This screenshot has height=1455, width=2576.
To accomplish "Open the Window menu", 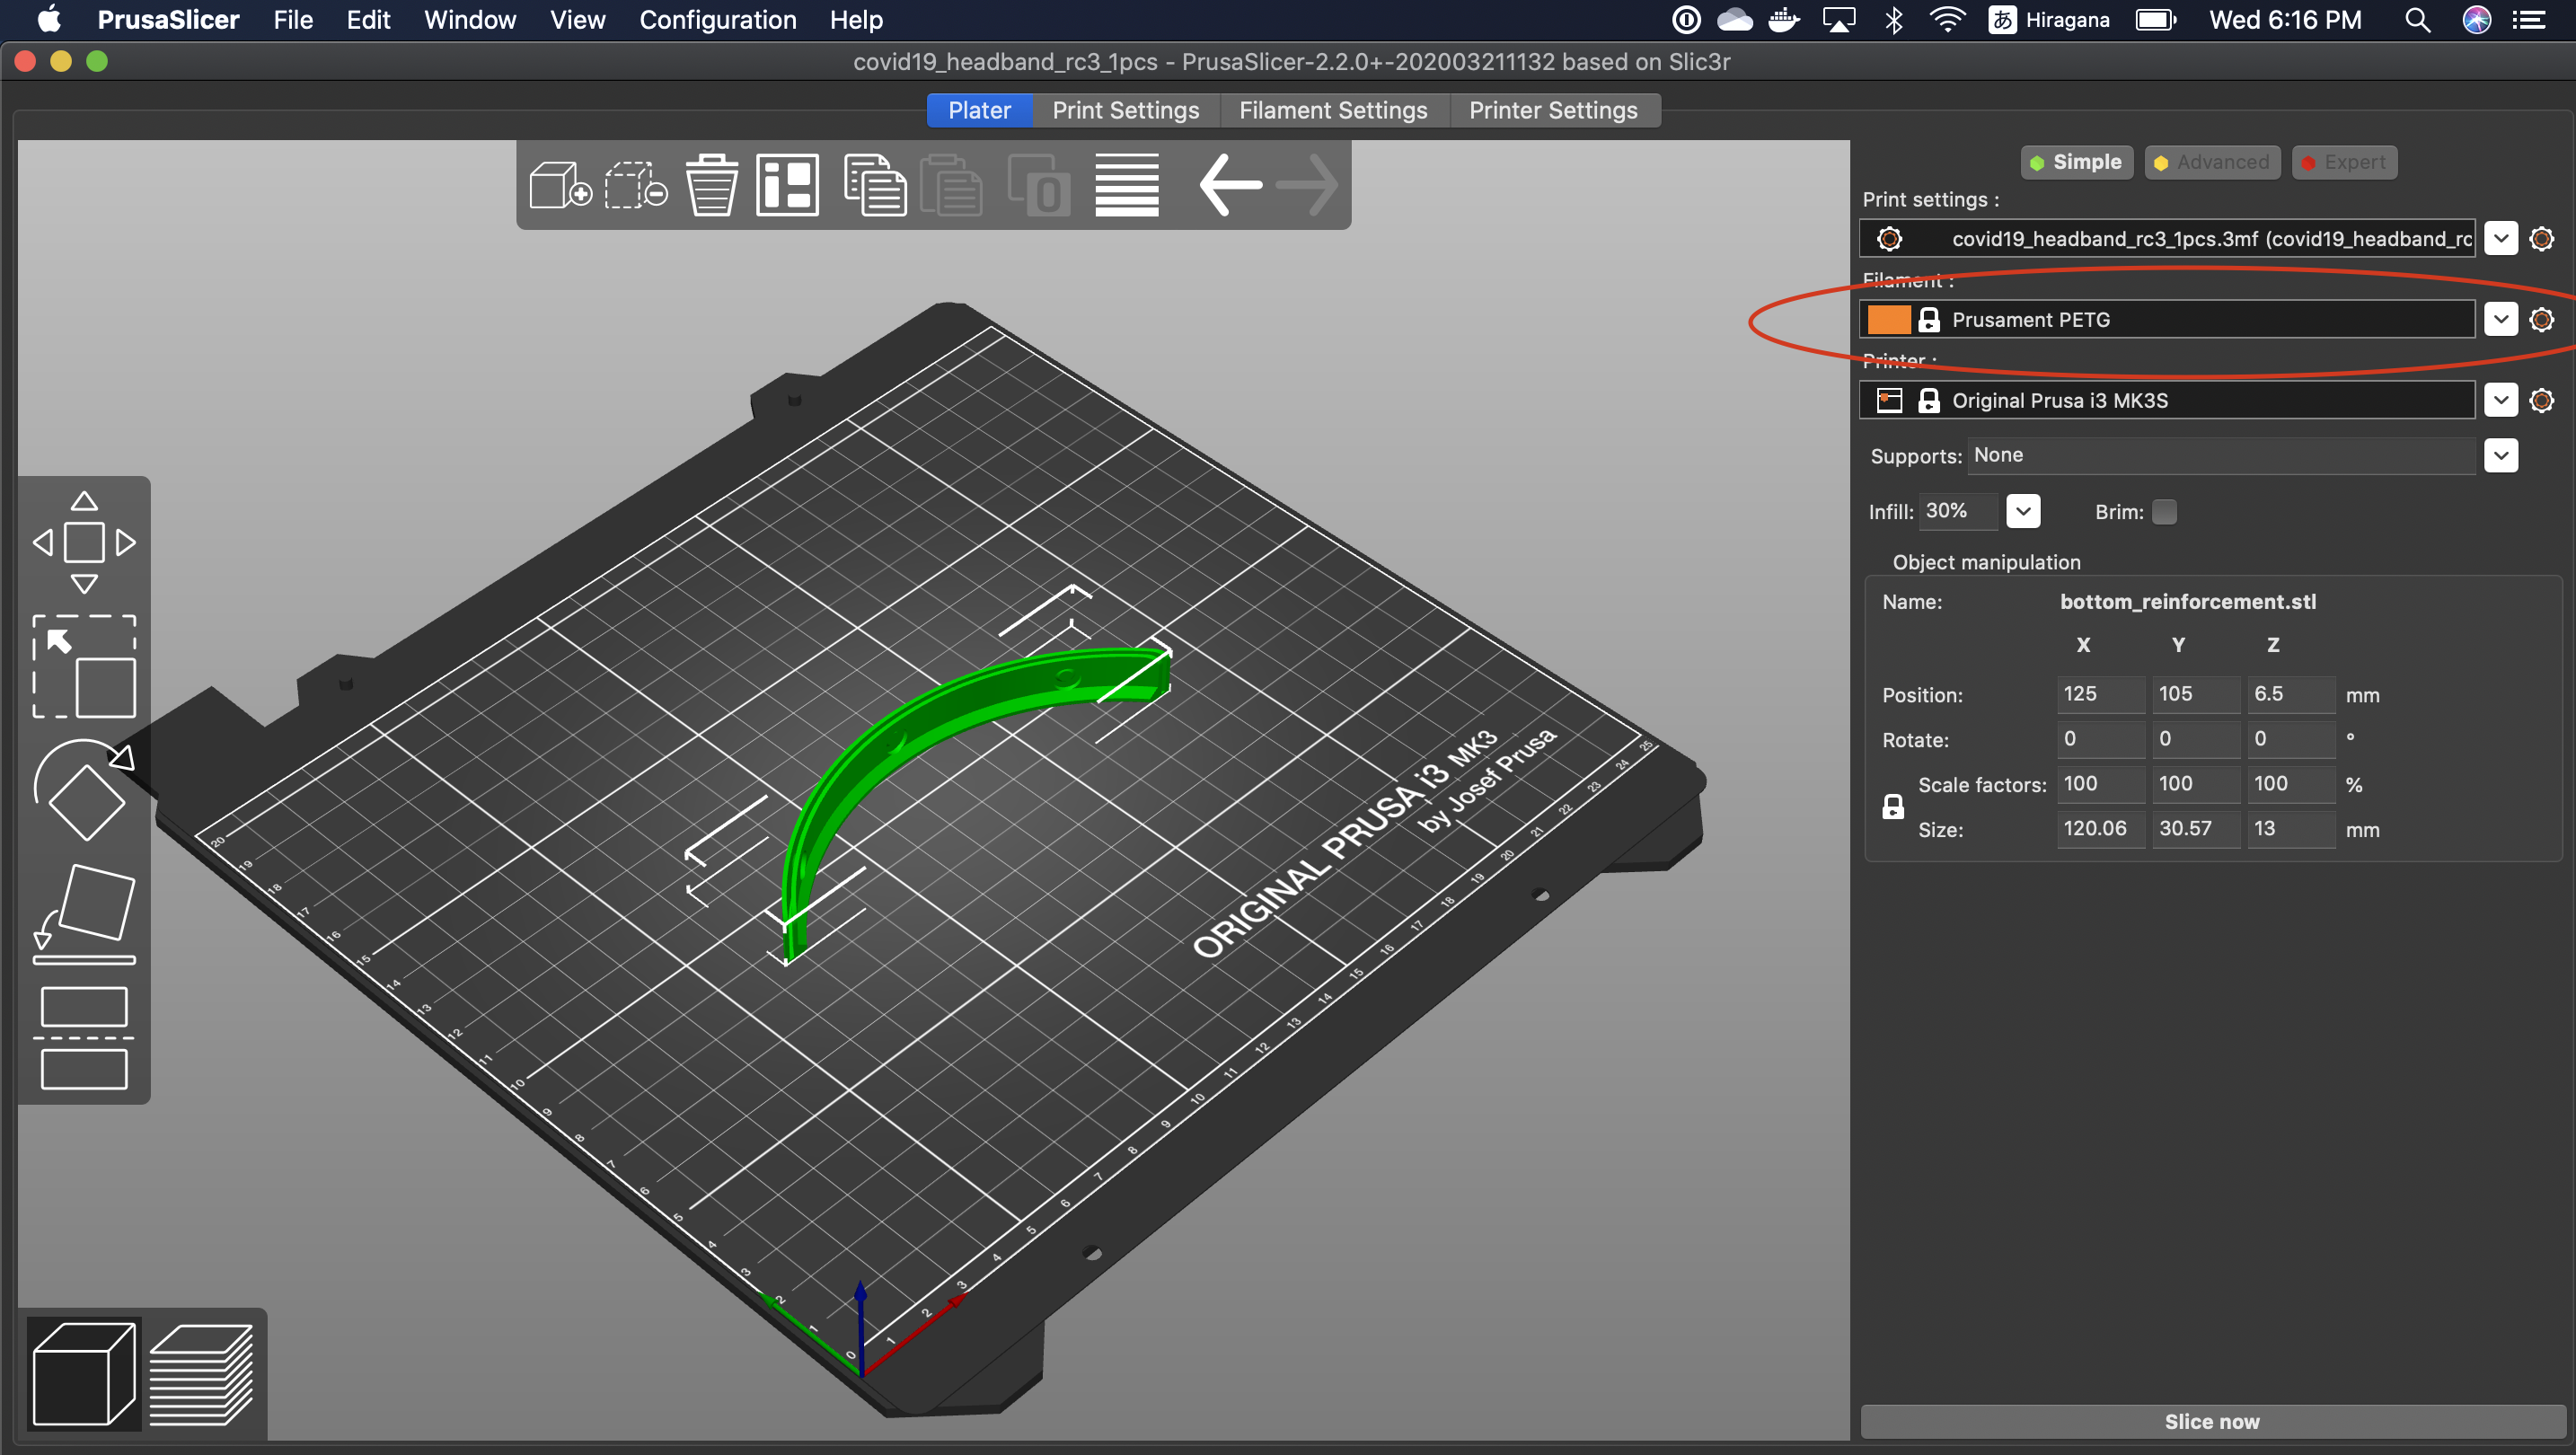I will tap(469, 20).
